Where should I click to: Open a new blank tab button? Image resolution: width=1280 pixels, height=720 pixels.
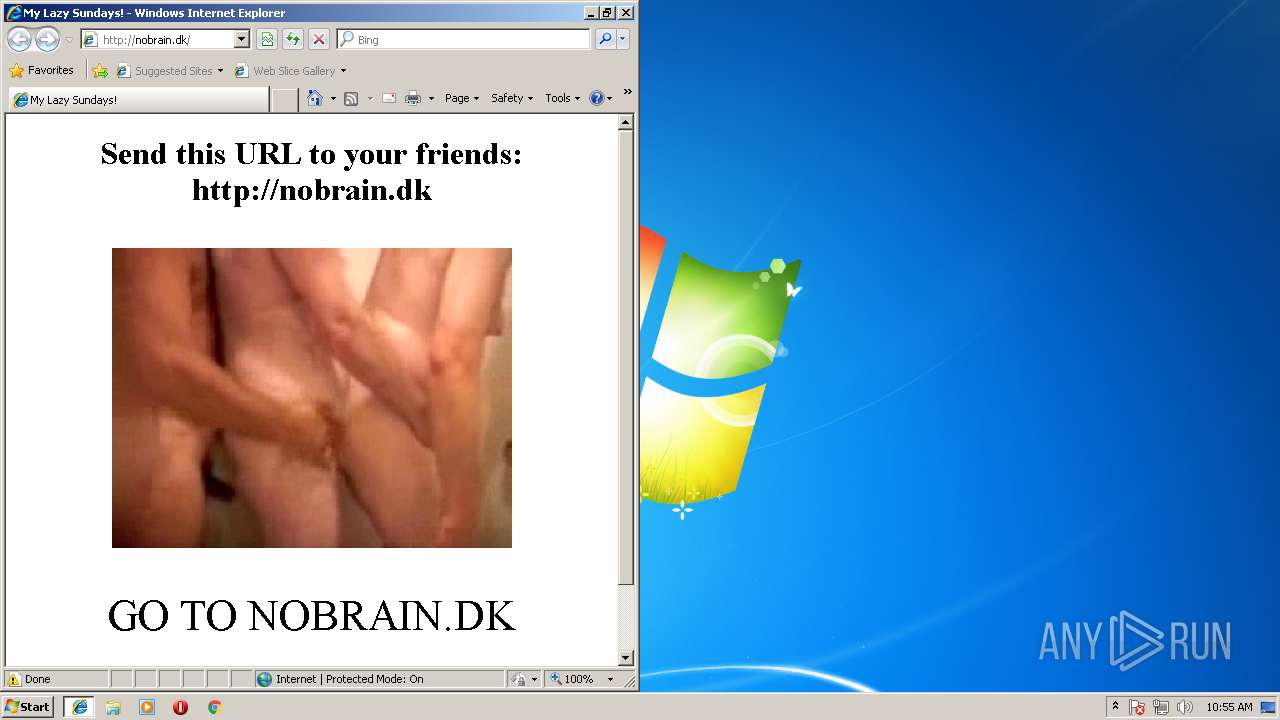[x=285, y=100]
